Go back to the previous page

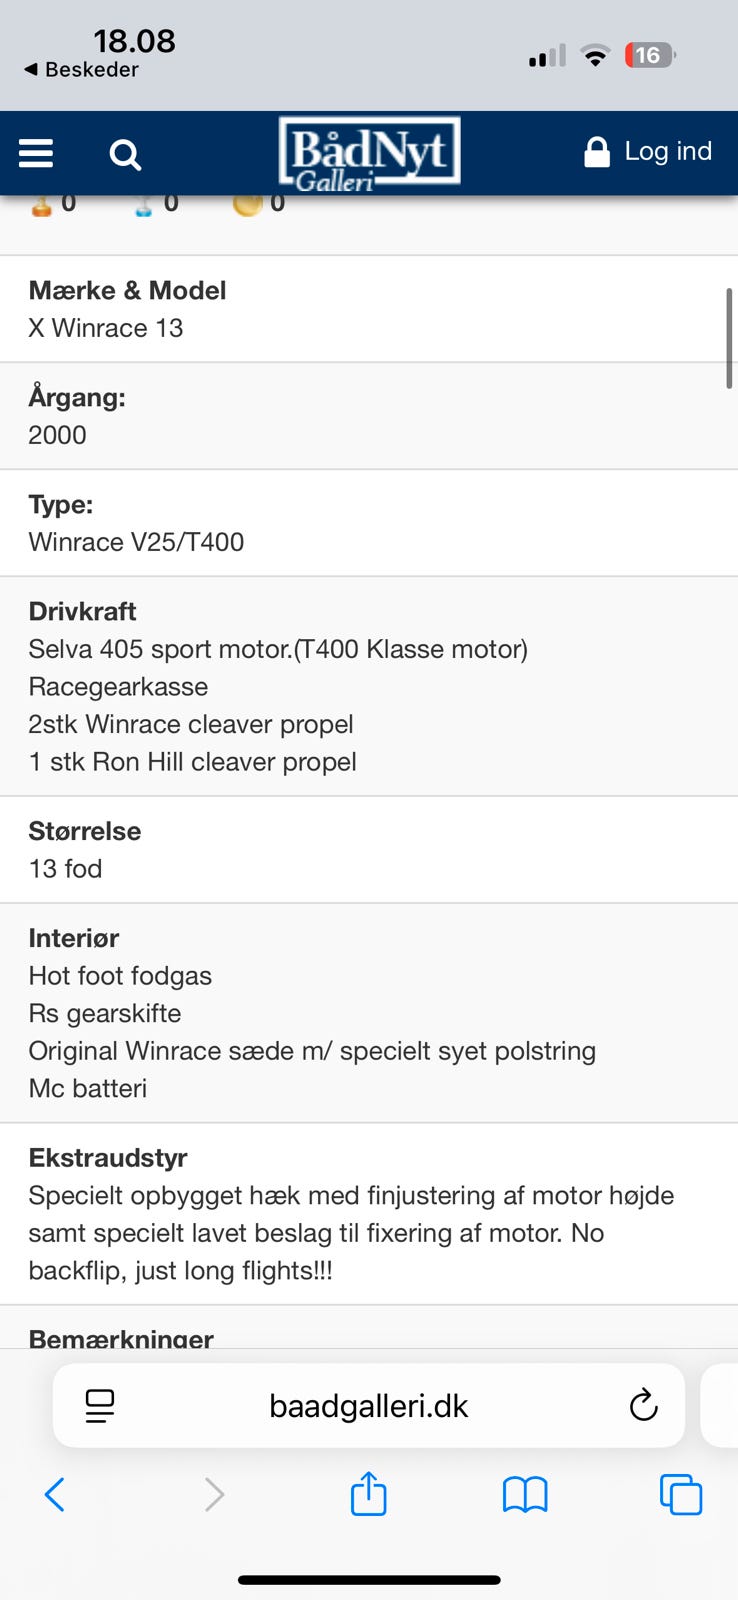pos(55,1495)
